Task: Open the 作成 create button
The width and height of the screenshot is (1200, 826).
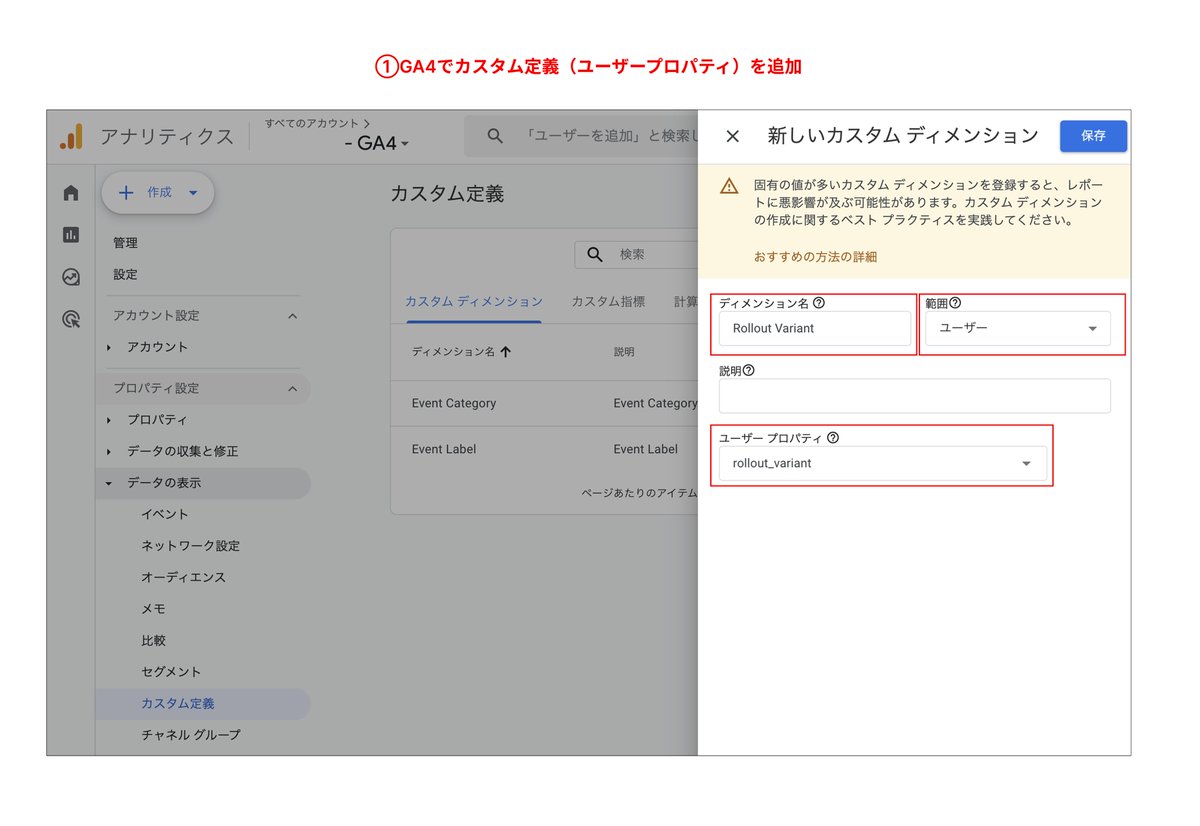Action: 158,193
